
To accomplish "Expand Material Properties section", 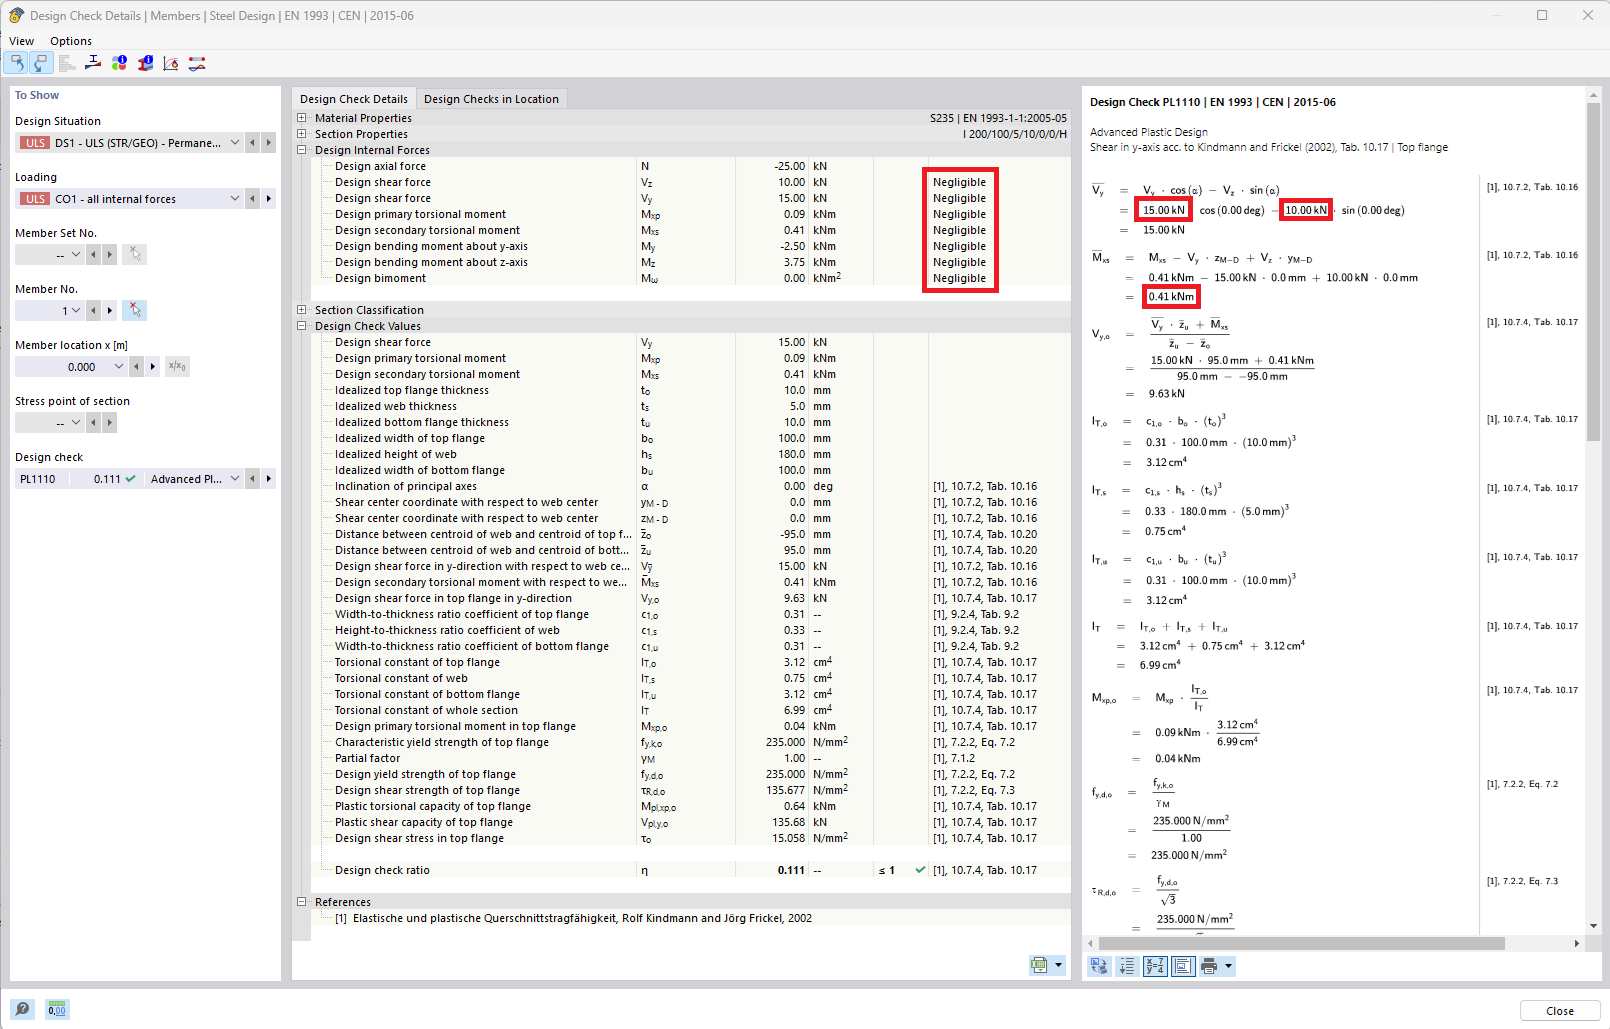I will click(302, 118).
